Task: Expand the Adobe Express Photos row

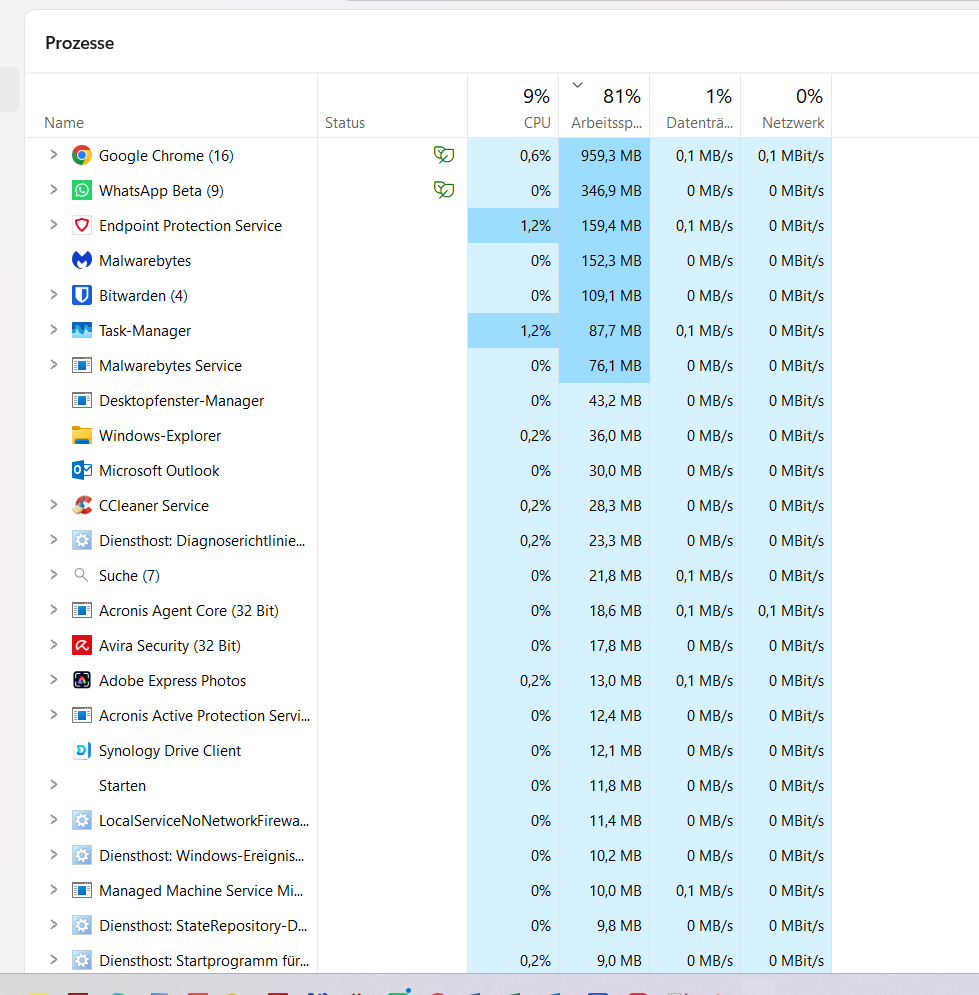Action: tap(54, 679)
